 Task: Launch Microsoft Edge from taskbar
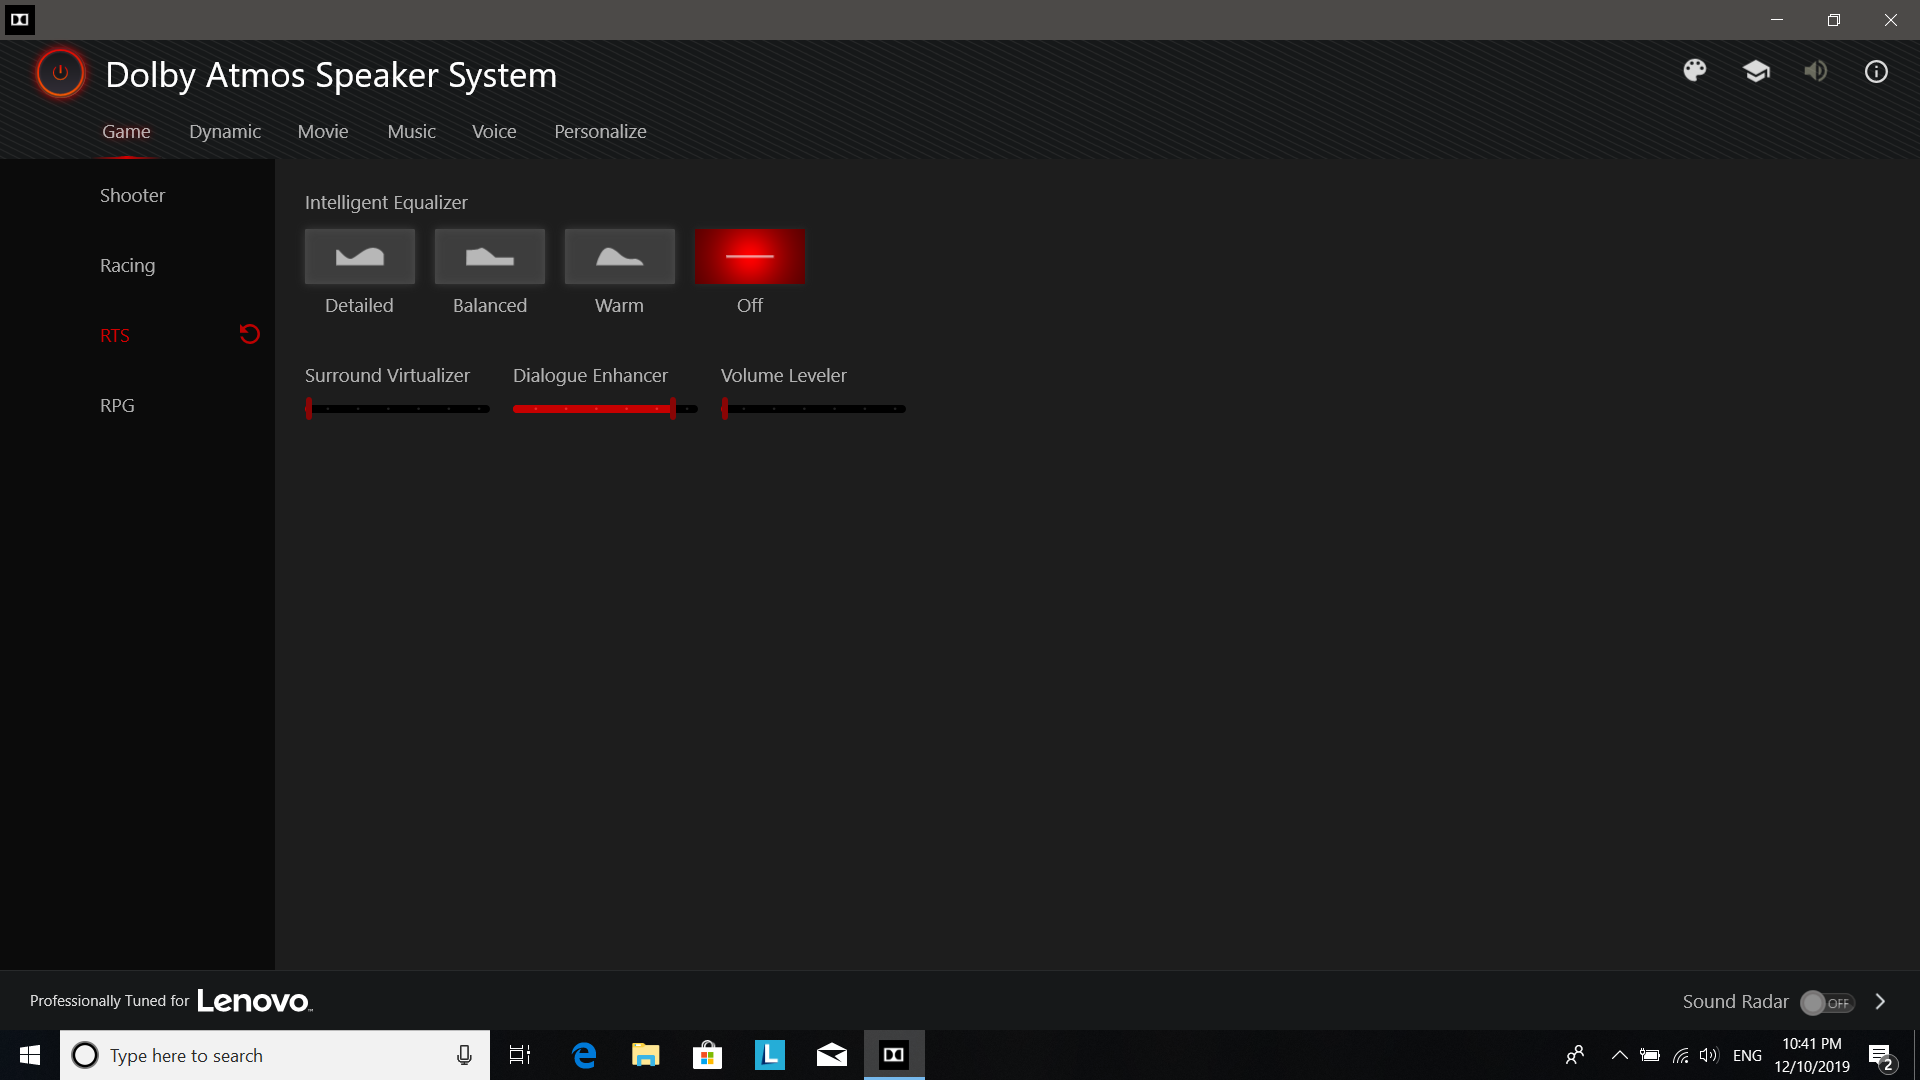(x=584, y=1055)
